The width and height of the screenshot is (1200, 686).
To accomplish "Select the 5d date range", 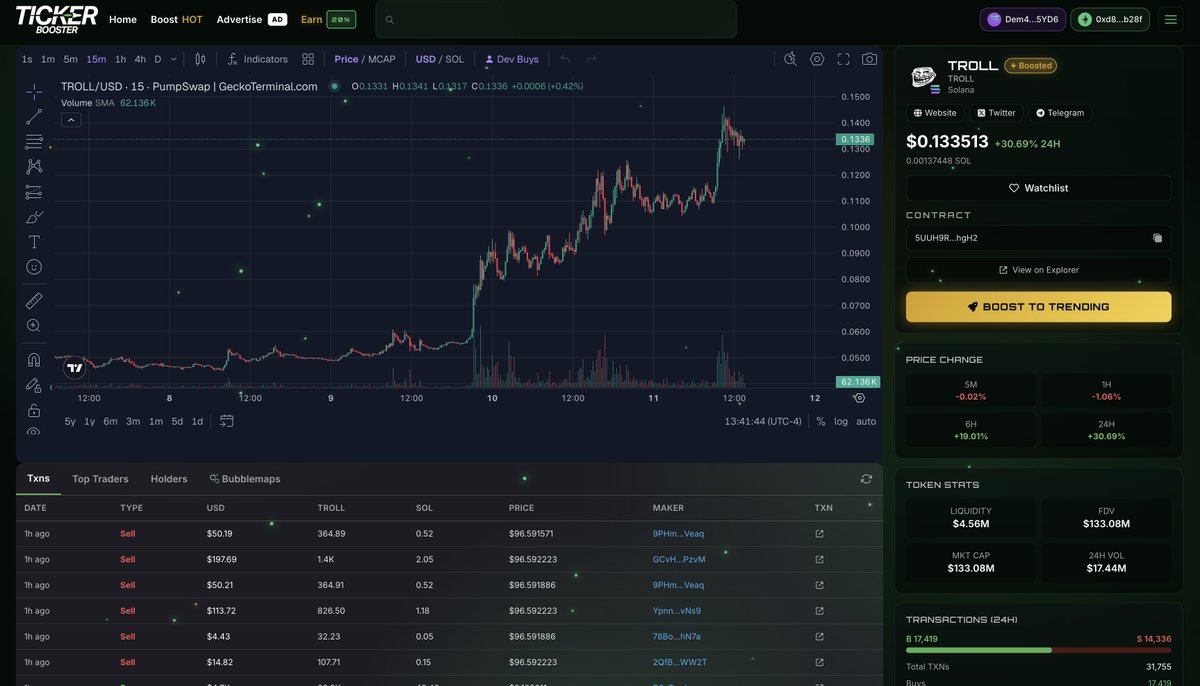I will [177, 421].
